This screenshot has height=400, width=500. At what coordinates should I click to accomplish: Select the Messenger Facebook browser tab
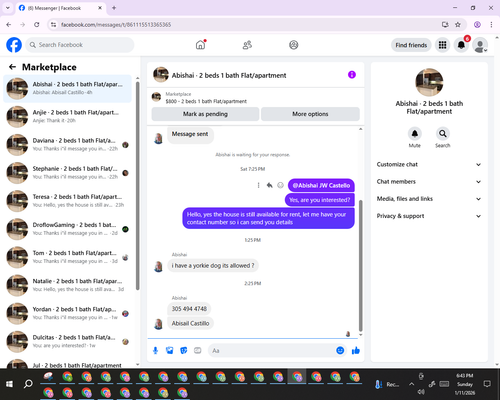click(x=60, y=8)
